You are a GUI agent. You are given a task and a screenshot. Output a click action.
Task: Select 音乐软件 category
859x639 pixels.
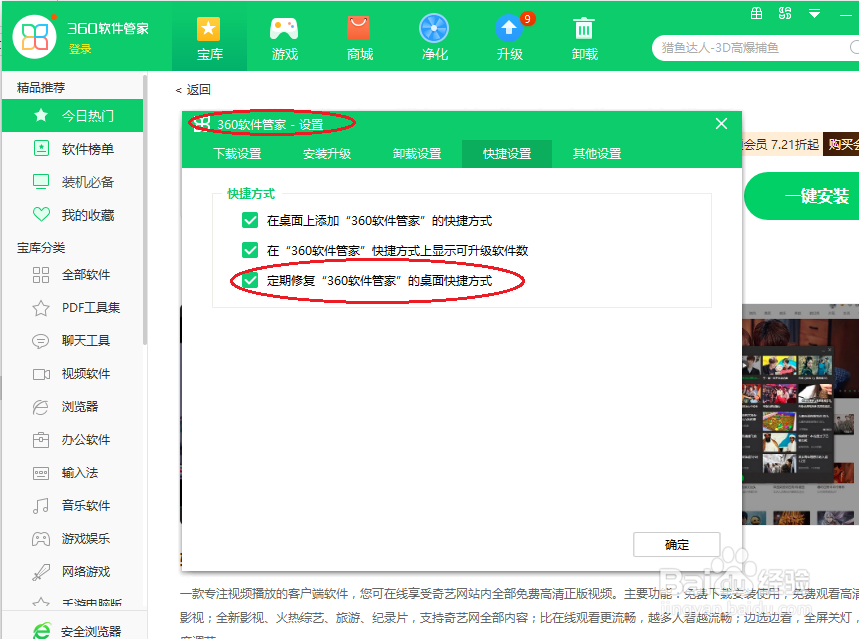pyautogui.click(x=72, y=505)
